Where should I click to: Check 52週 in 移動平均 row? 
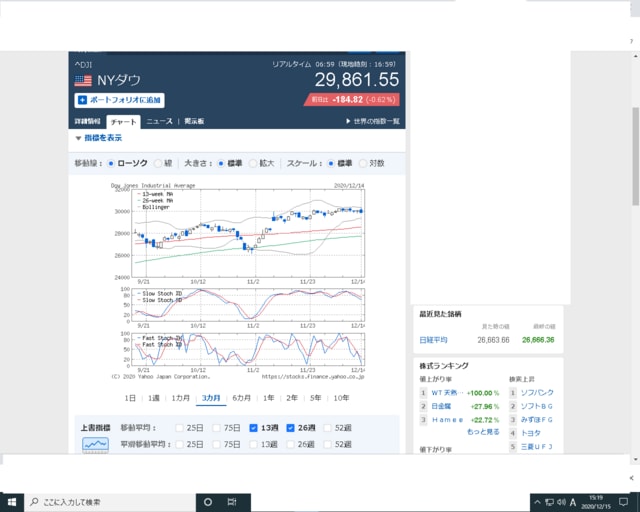(327, 428)
